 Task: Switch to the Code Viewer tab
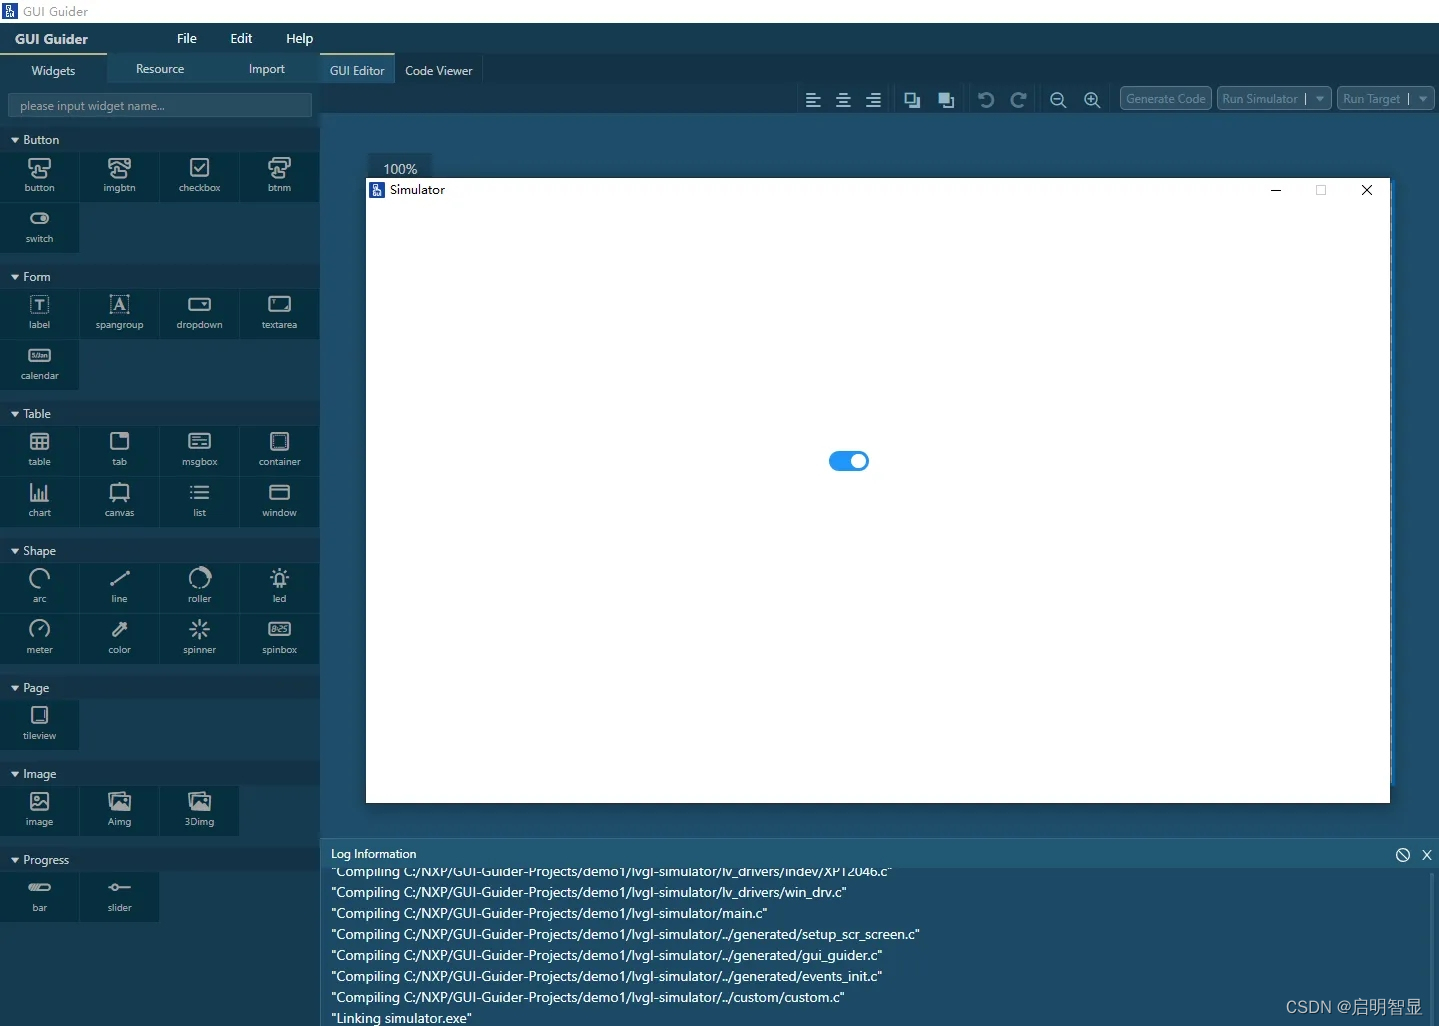439,71
